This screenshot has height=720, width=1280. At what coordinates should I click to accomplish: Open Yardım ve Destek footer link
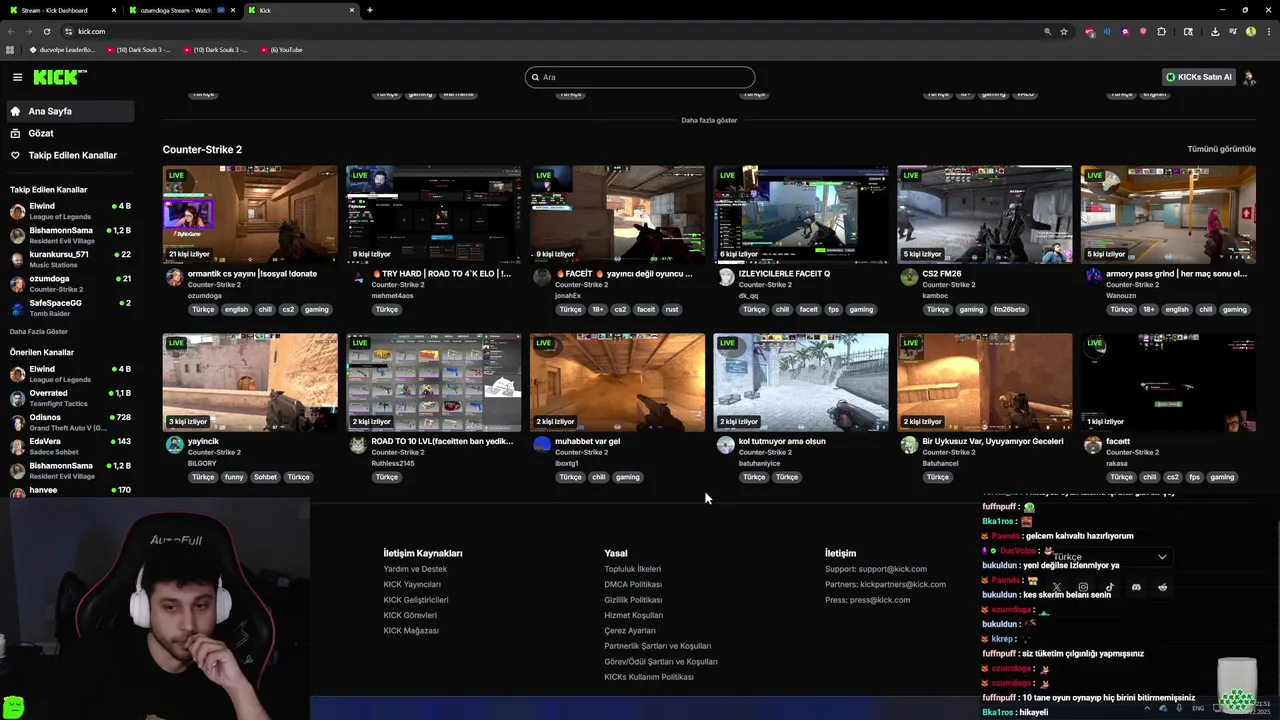415,569
